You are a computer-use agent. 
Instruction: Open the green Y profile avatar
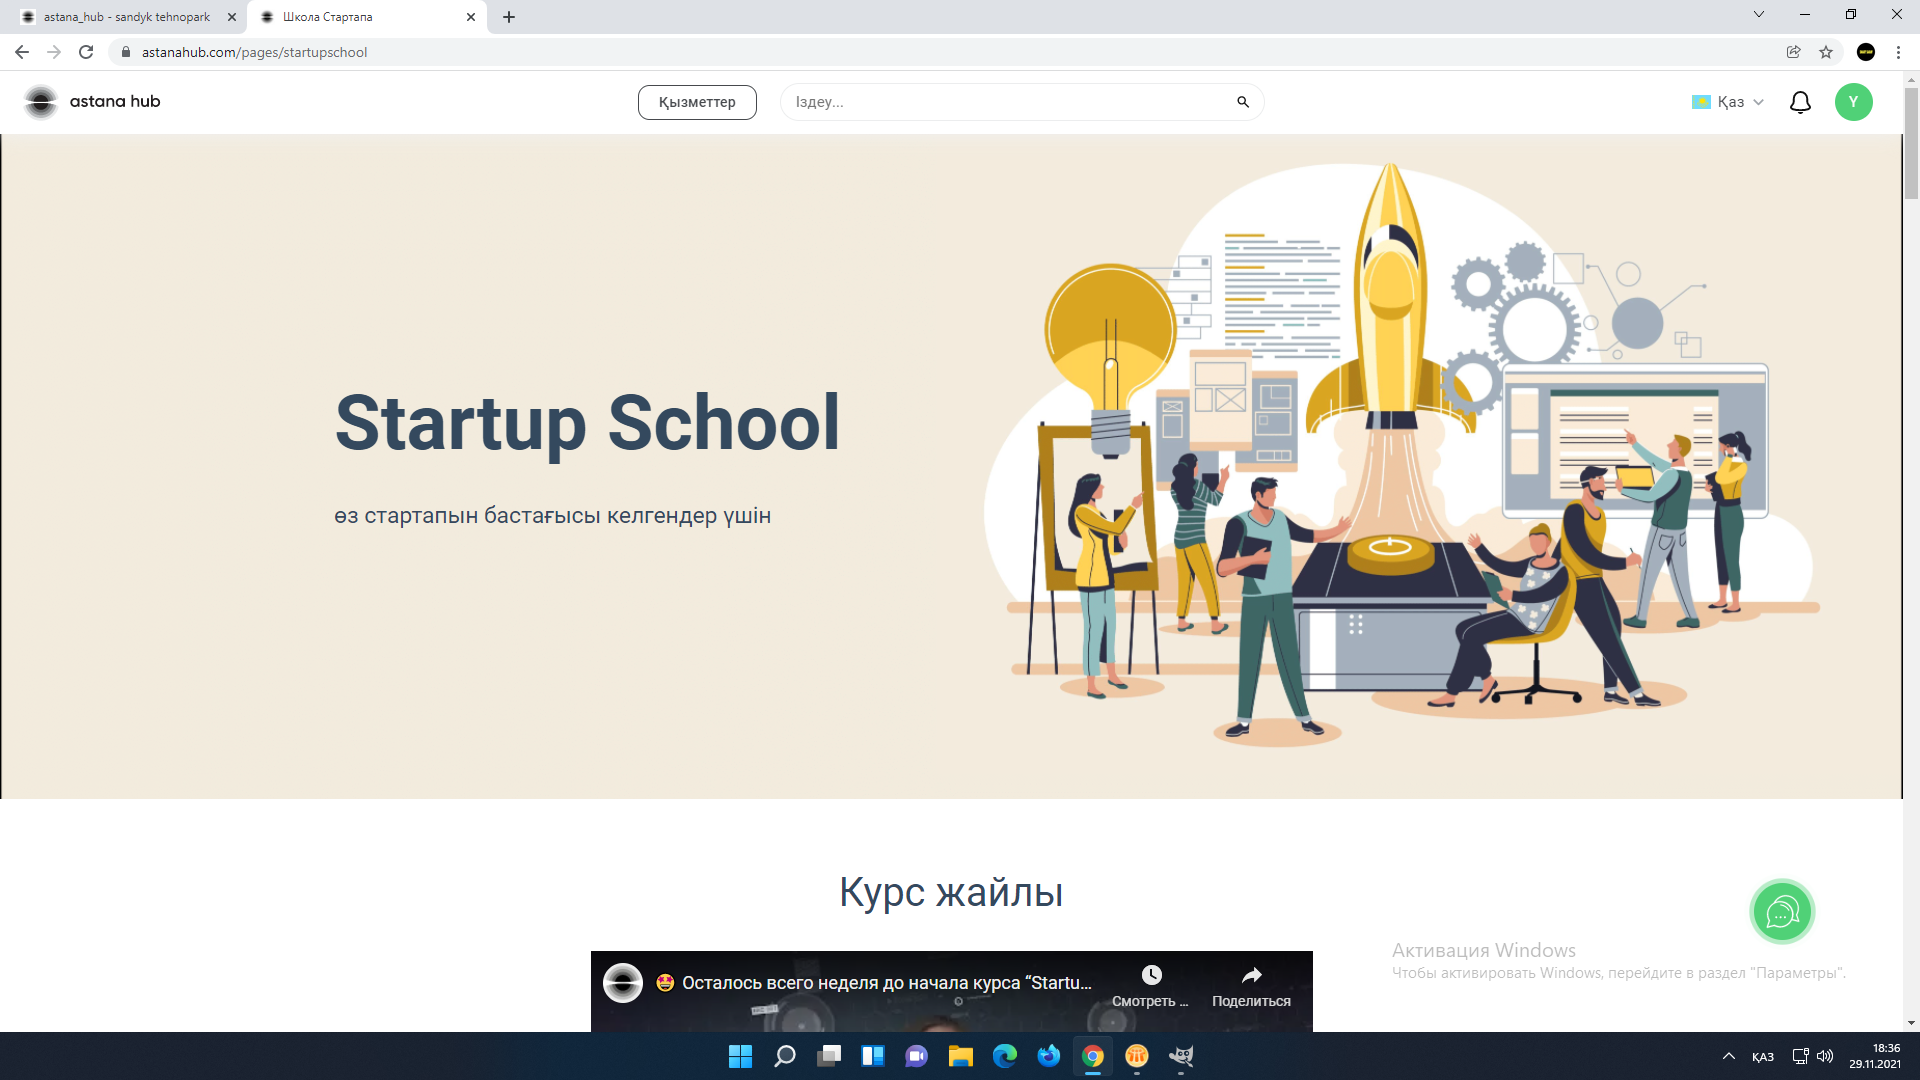(1853, 102)
